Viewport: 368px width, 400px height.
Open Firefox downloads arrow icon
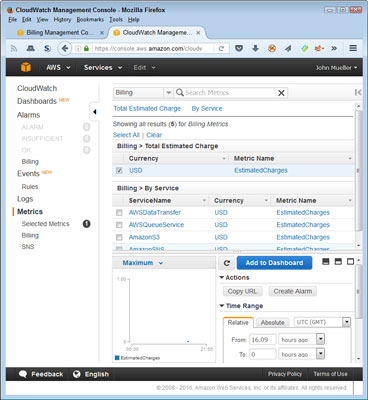(255, 48)
